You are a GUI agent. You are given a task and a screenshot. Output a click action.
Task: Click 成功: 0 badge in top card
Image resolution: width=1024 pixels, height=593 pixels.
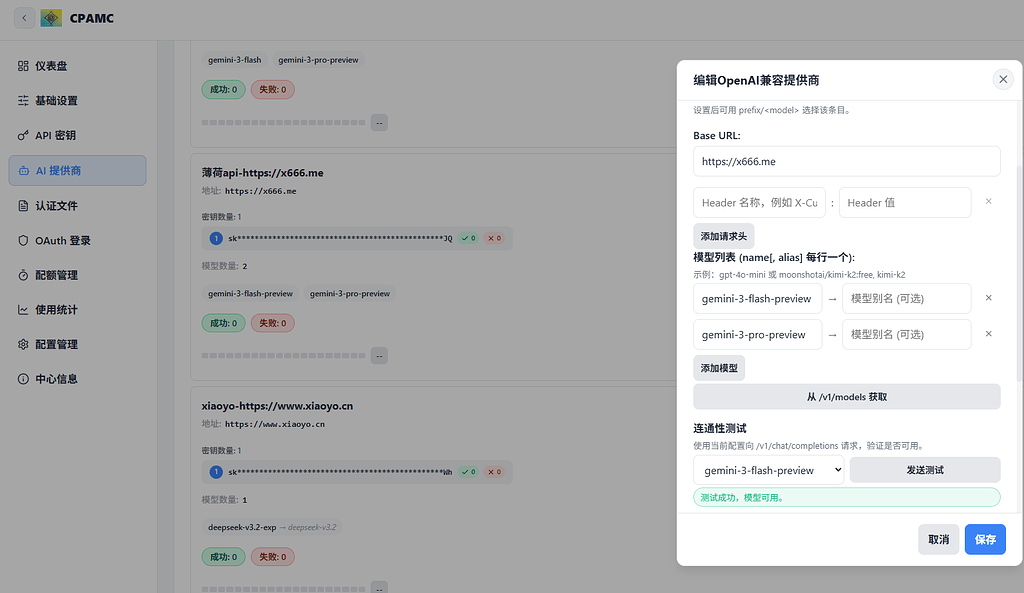[x=223, y=89]
